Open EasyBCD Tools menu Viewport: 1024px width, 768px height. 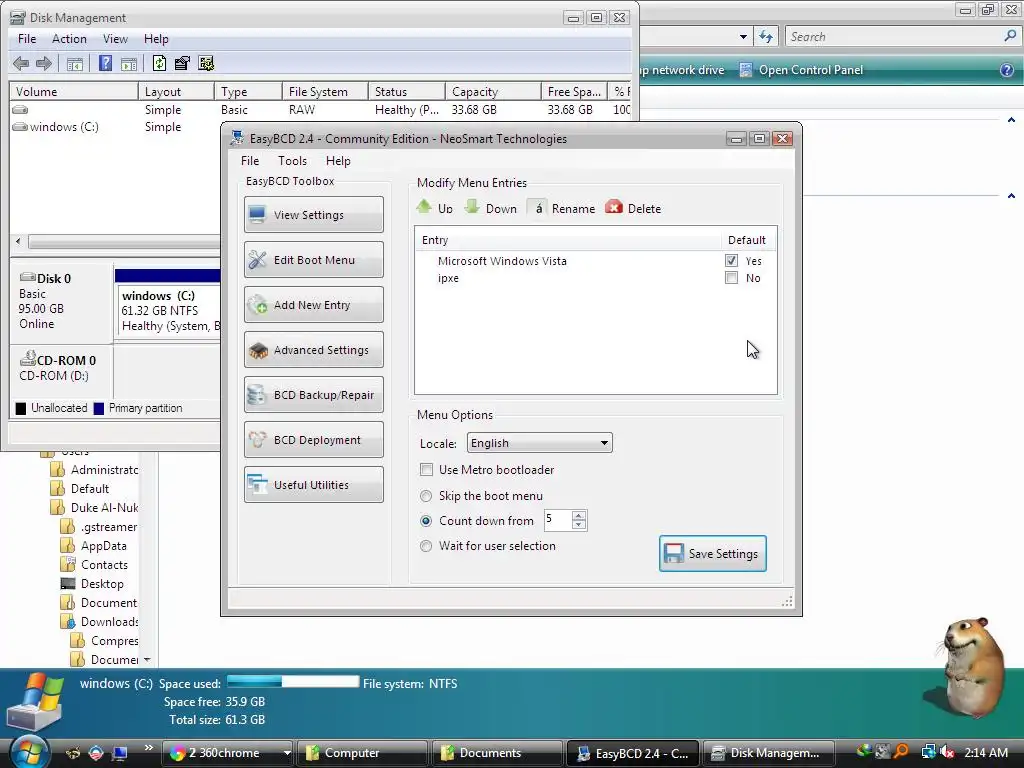292,161
